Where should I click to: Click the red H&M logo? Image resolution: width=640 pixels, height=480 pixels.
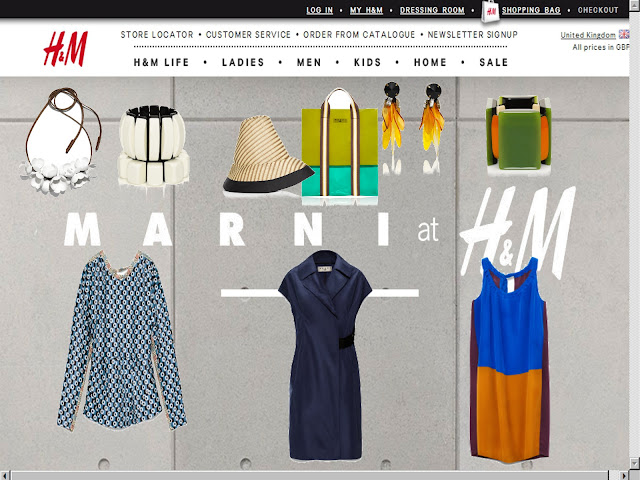[65, 49]
